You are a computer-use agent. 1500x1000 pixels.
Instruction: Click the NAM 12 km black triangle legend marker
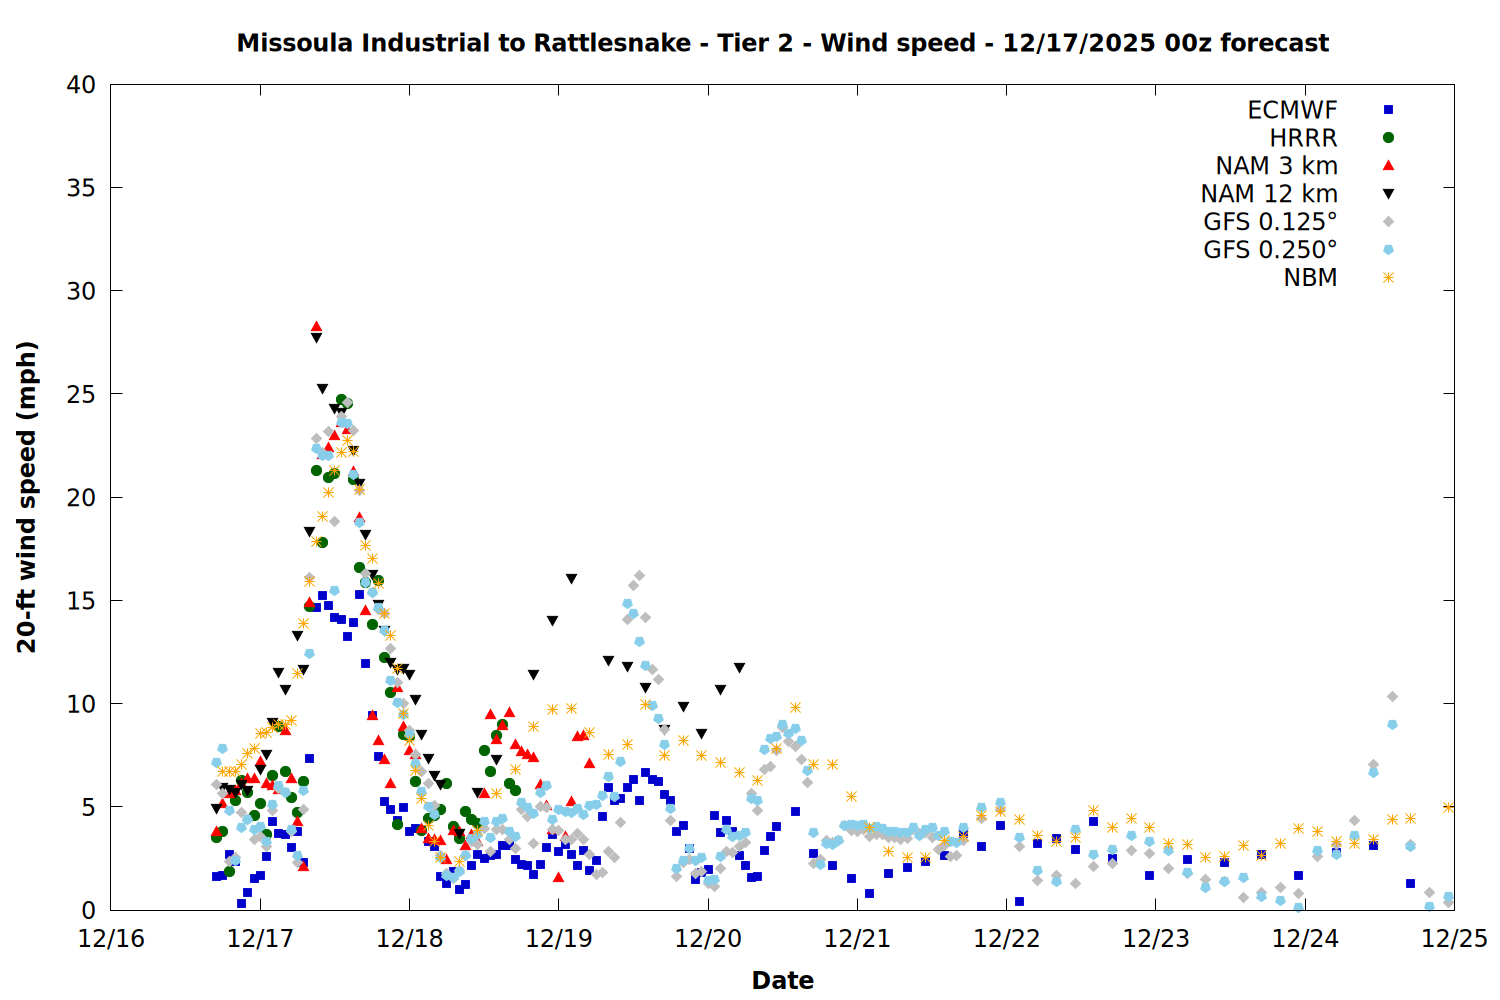[1388, 194]
